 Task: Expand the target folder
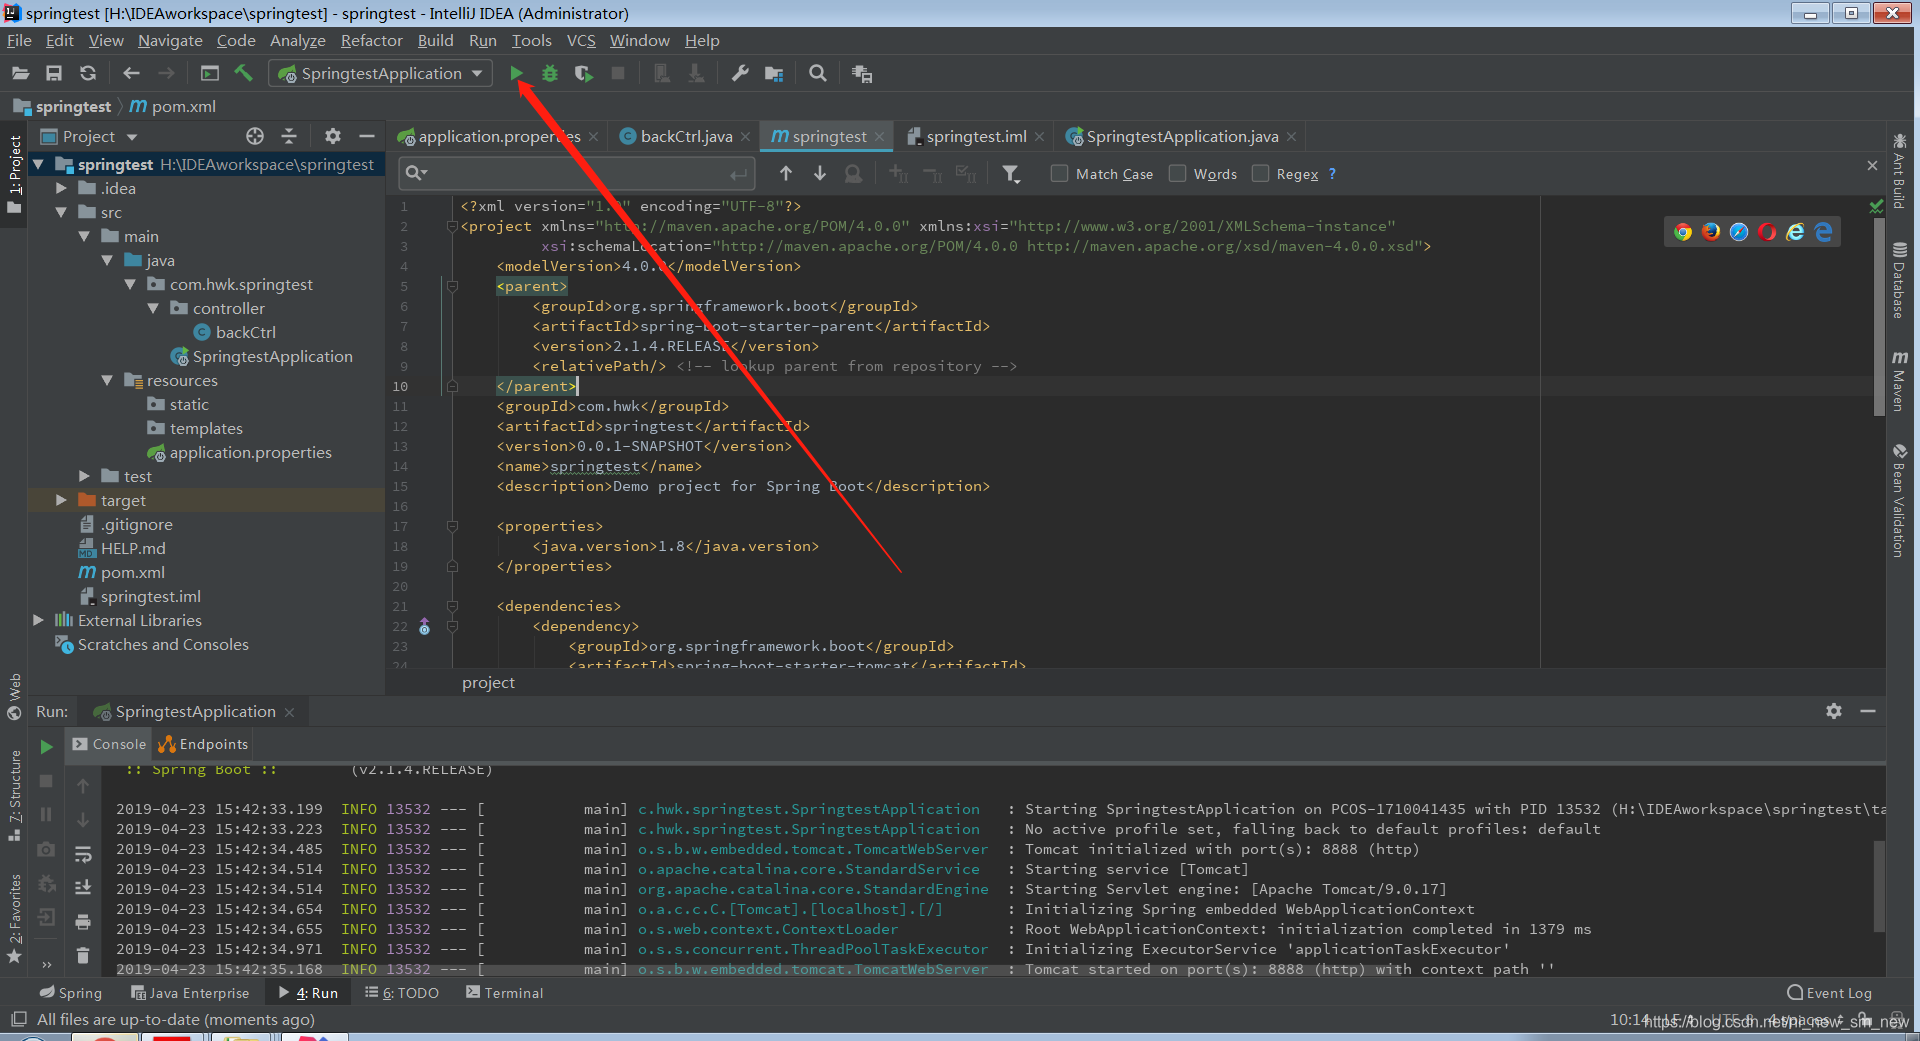61,500
